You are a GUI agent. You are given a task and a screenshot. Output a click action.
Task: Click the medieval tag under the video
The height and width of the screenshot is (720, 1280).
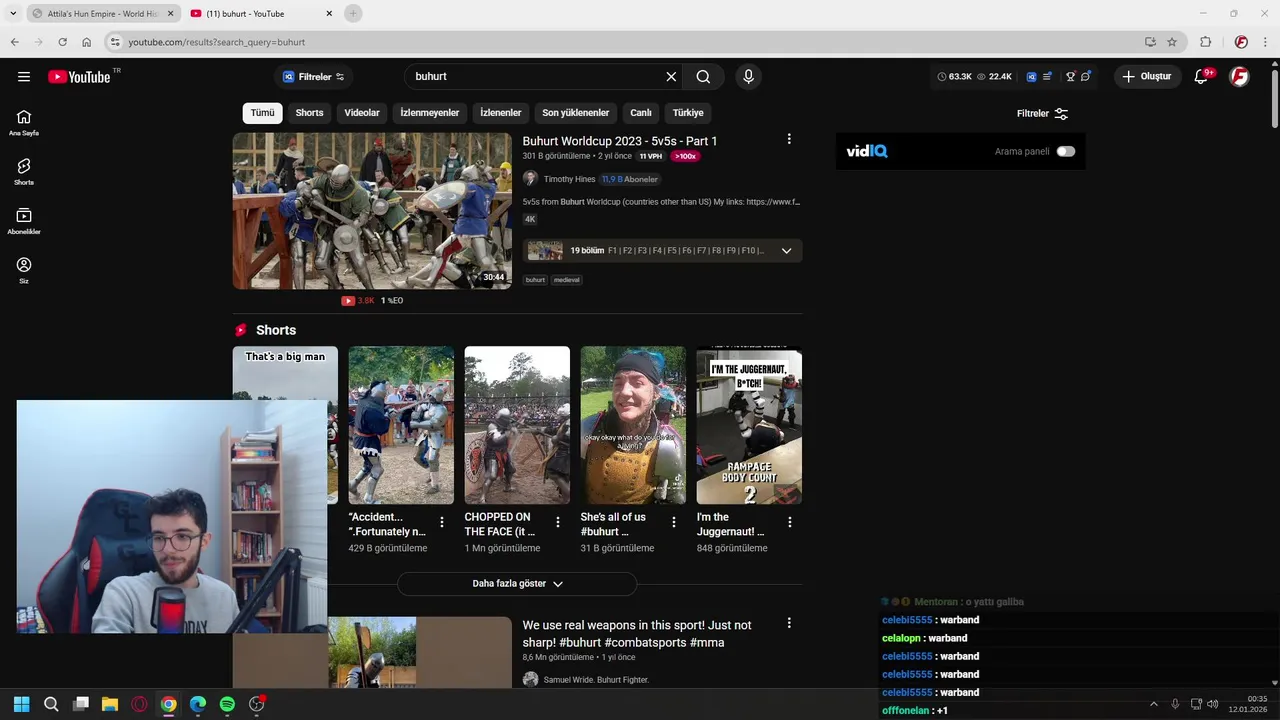[567, 280]
